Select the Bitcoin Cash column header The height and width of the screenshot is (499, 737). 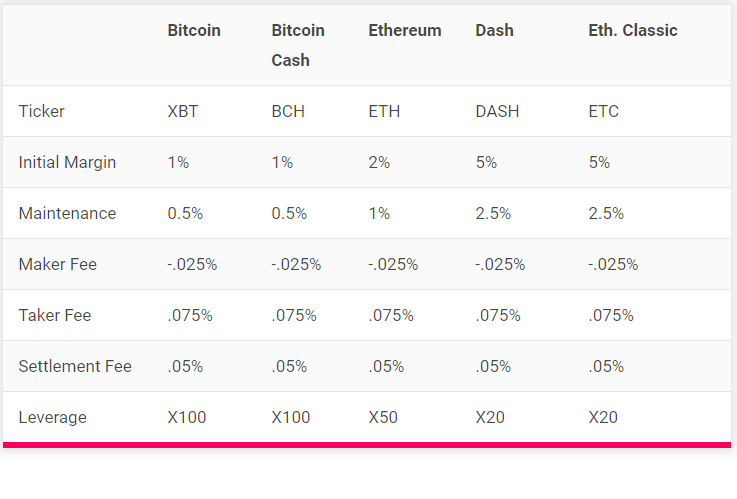coord(298,45)
